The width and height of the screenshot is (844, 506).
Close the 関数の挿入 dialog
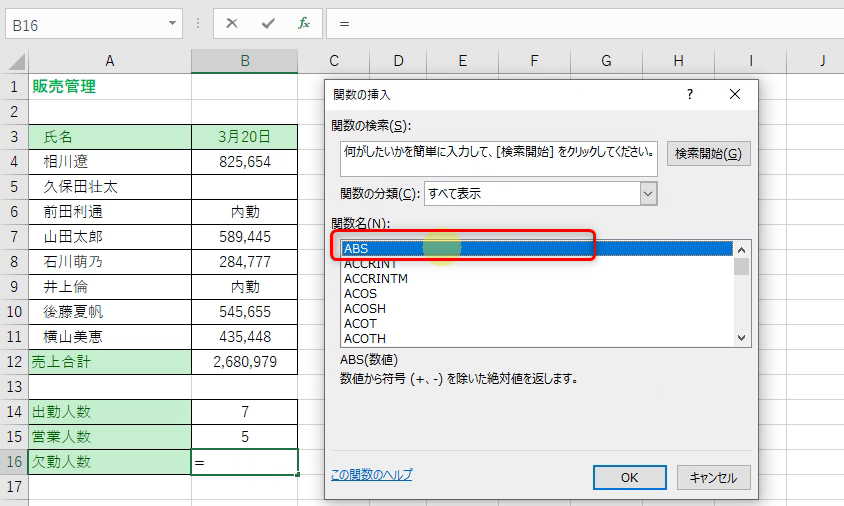pos(735,94)
